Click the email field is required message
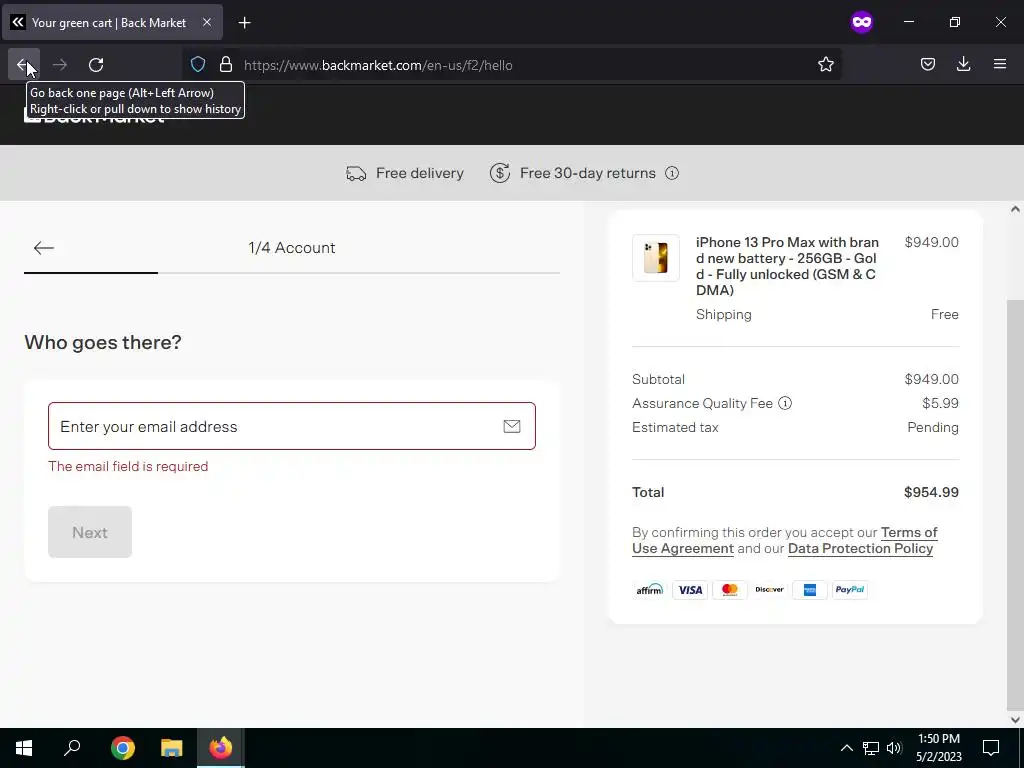This screenshot has width=1024, height=768. pos(128,466)
